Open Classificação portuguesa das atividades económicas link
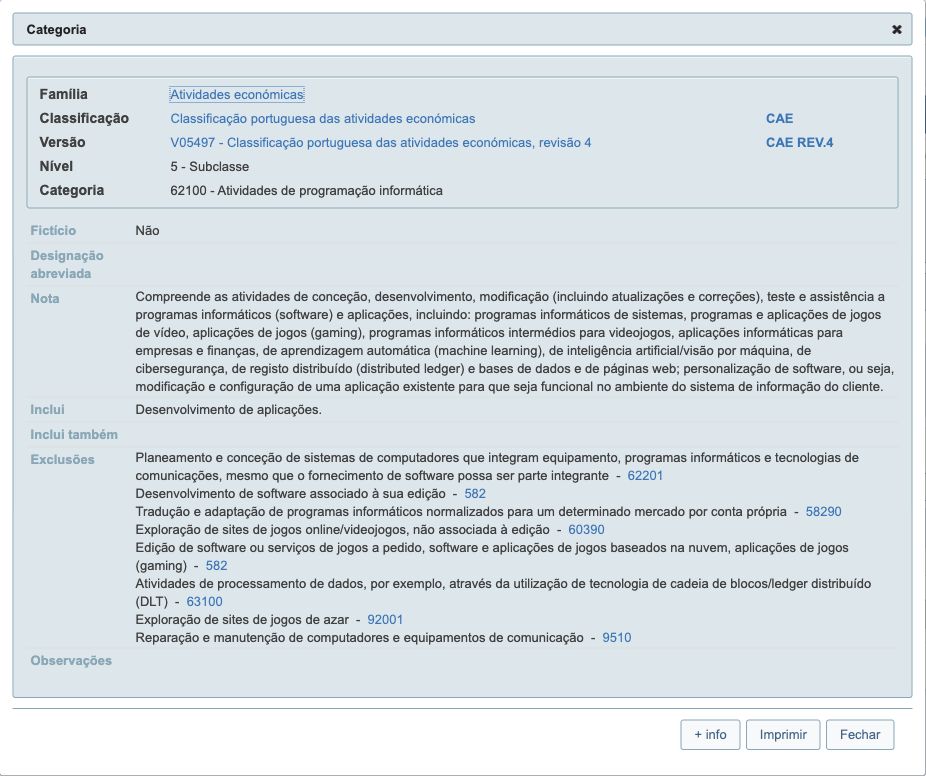926x776 pixels. pos(322,119)
